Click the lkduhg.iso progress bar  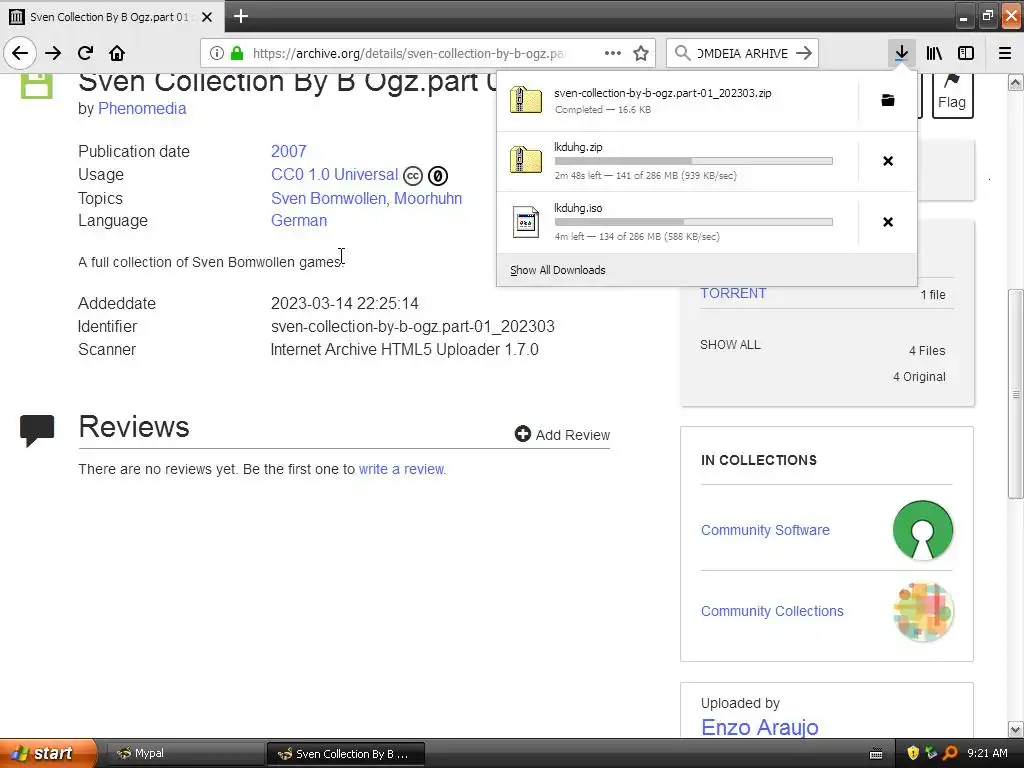click(694, 222)
